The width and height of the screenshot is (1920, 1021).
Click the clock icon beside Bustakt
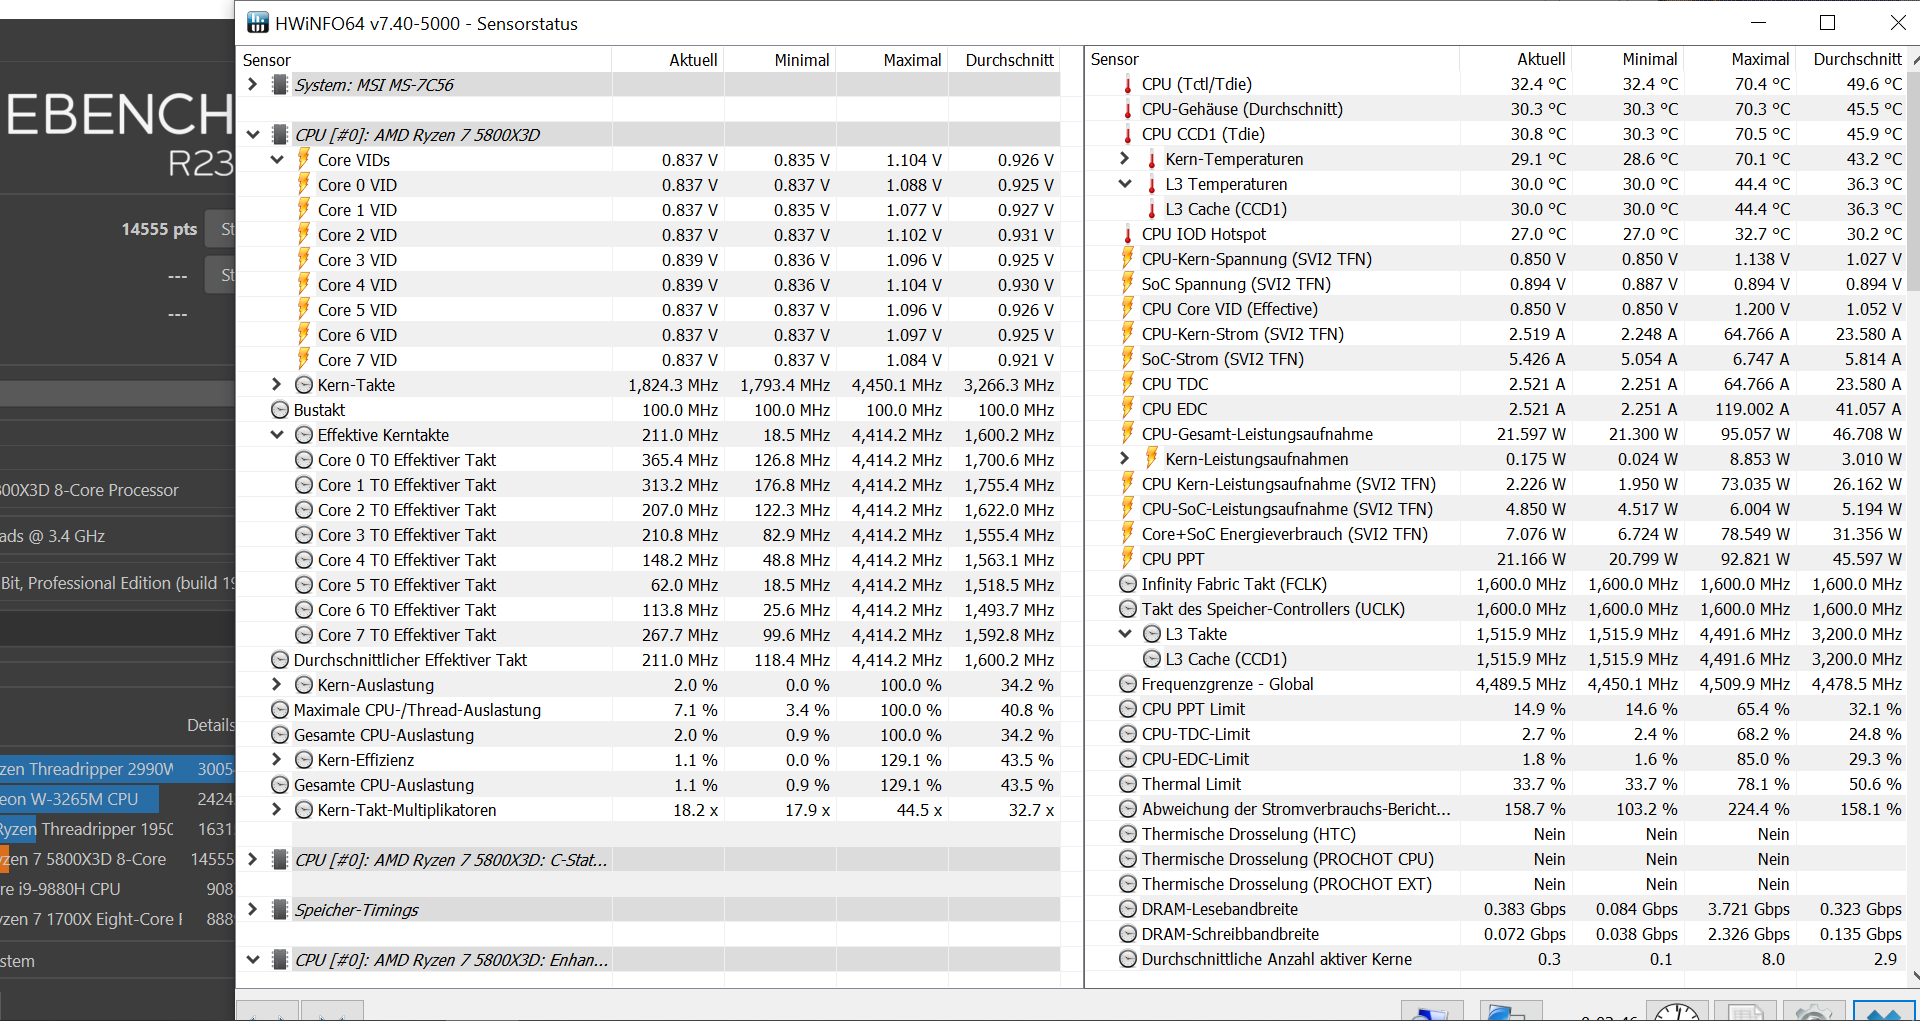click(280, 410)
